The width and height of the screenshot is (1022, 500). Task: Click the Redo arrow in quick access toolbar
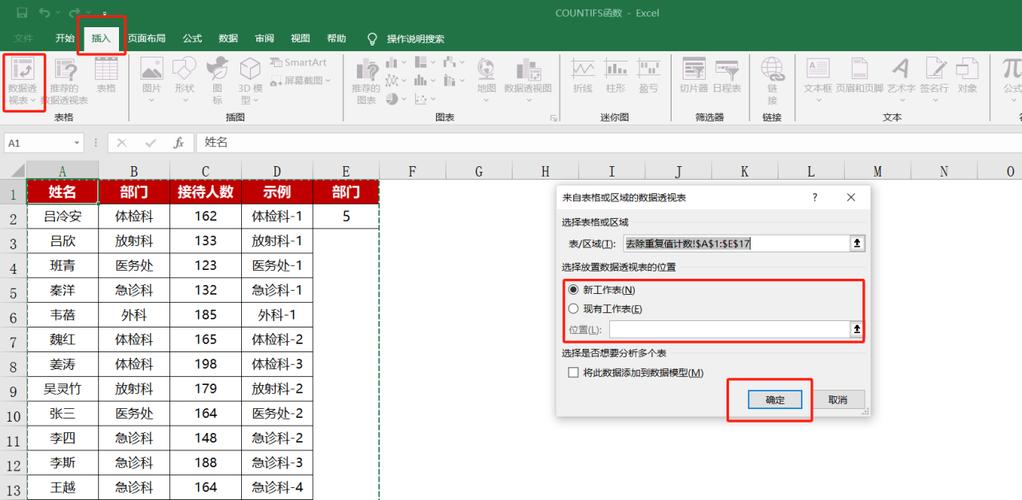point(74,12)
